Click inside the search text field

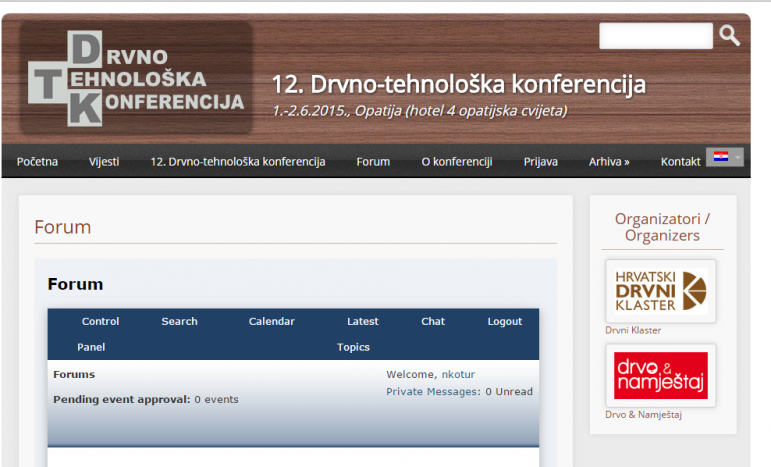point(655,36)
